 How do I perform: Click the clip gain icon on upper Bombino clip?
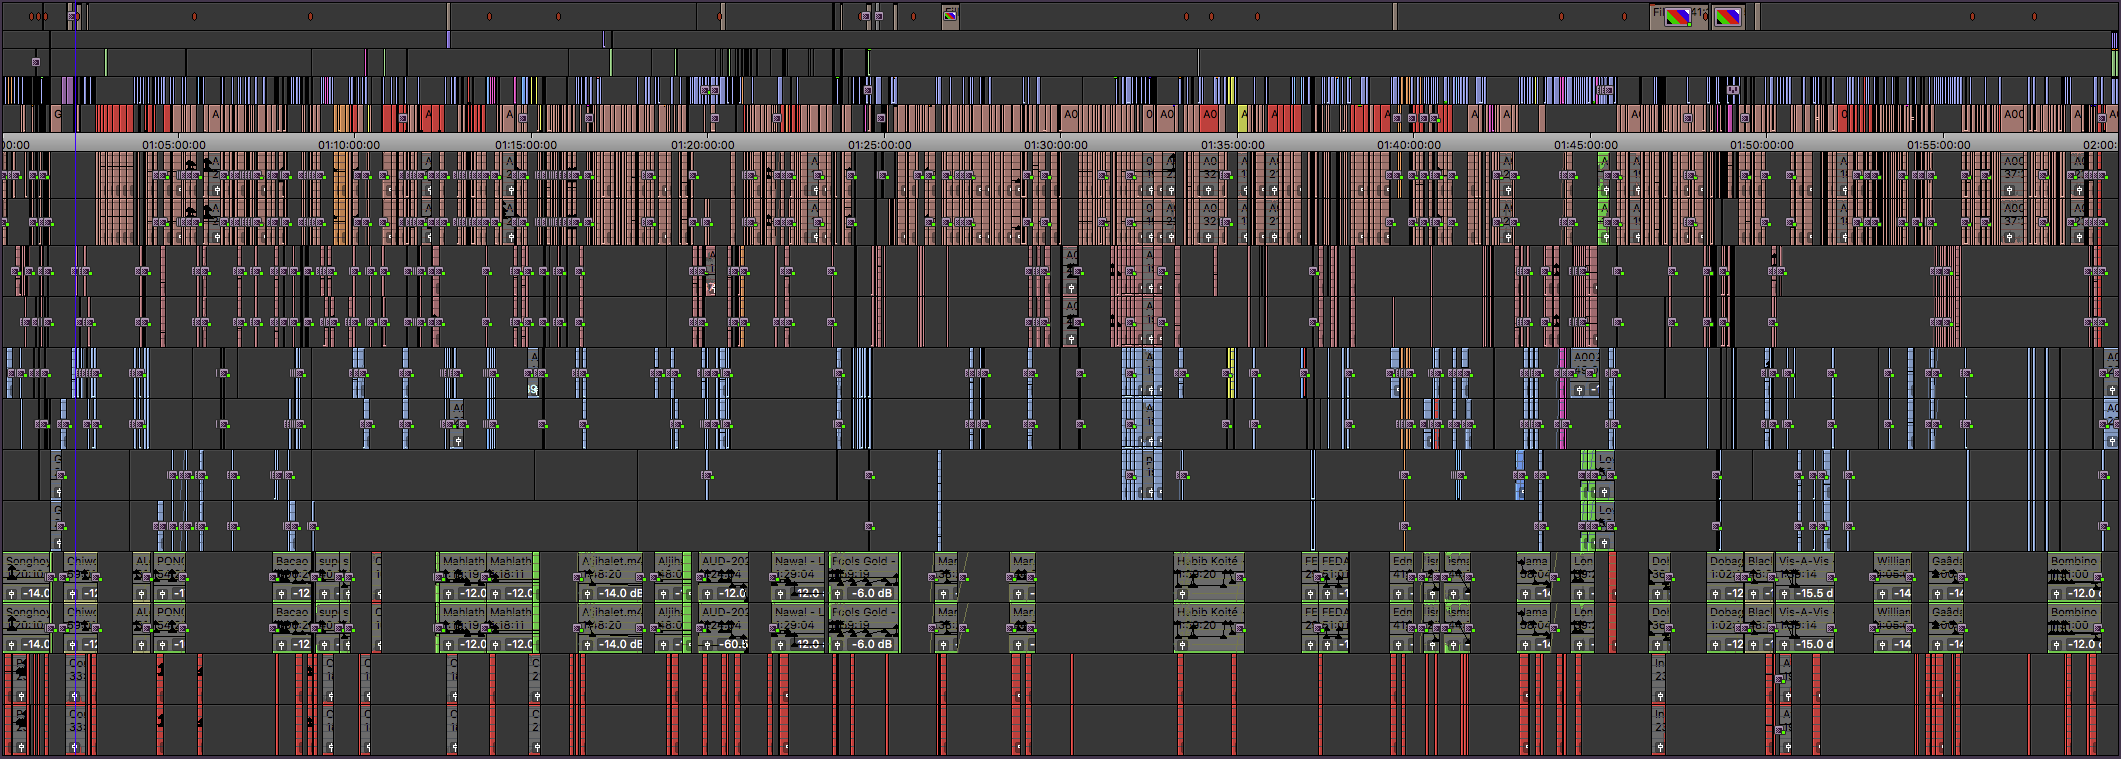2057,593
